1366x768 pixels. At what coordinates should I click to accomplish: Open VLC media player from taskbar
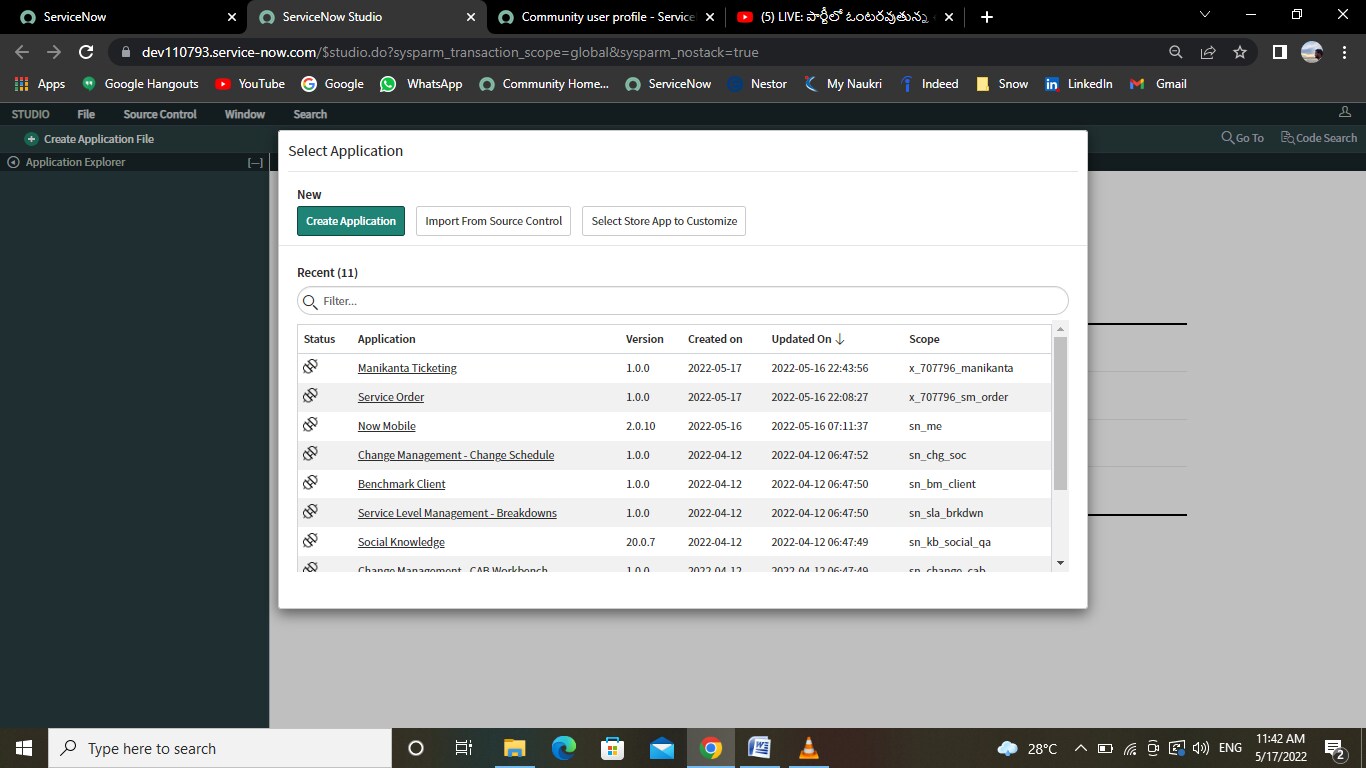click(x=809, y=748)
